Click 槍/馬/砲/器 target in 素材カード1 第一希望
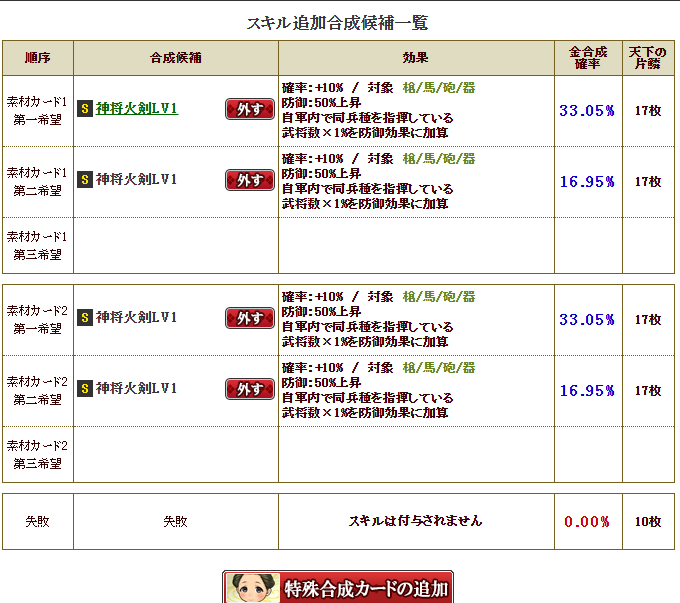Image resolution: width=680 pixels, height=603 pixels. [439, 88]
